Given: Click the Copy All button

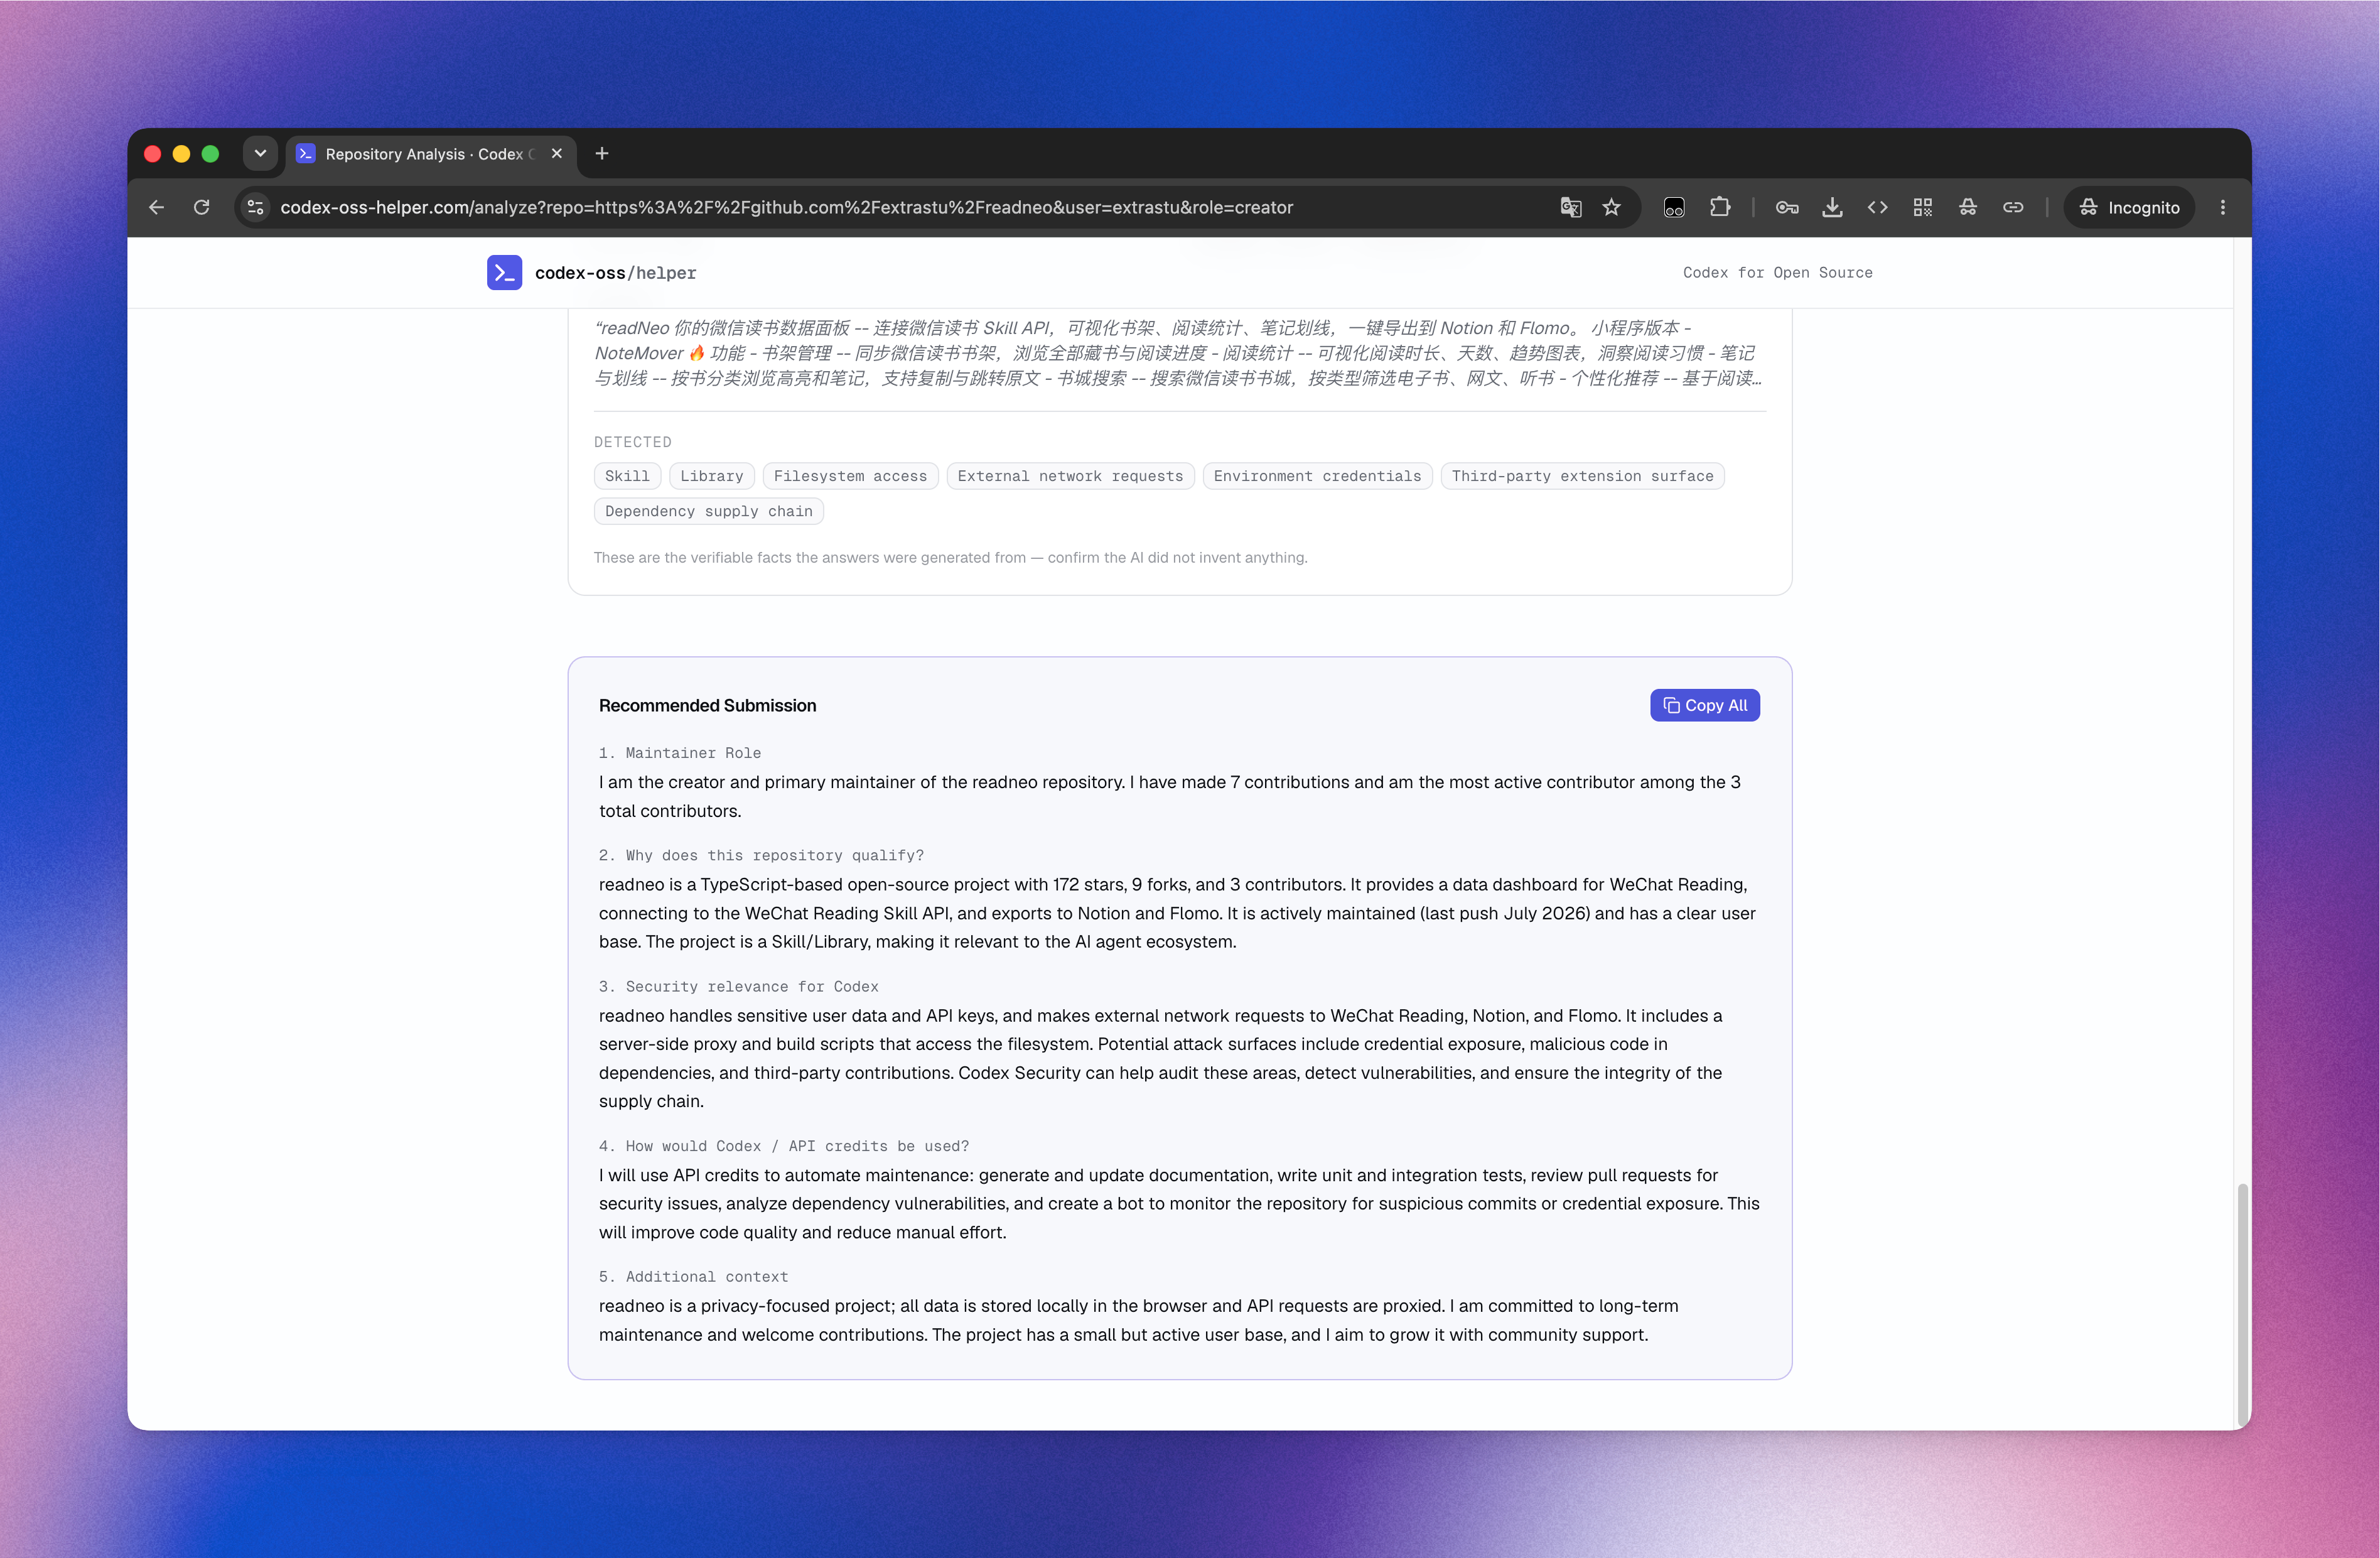Looking at the screenshot, I should point(1705,705).
